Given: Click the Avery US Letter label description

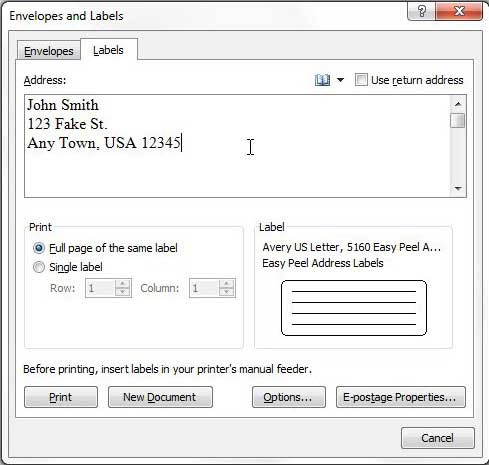Looking at the screenshot, I should click(x=352, y=247).
